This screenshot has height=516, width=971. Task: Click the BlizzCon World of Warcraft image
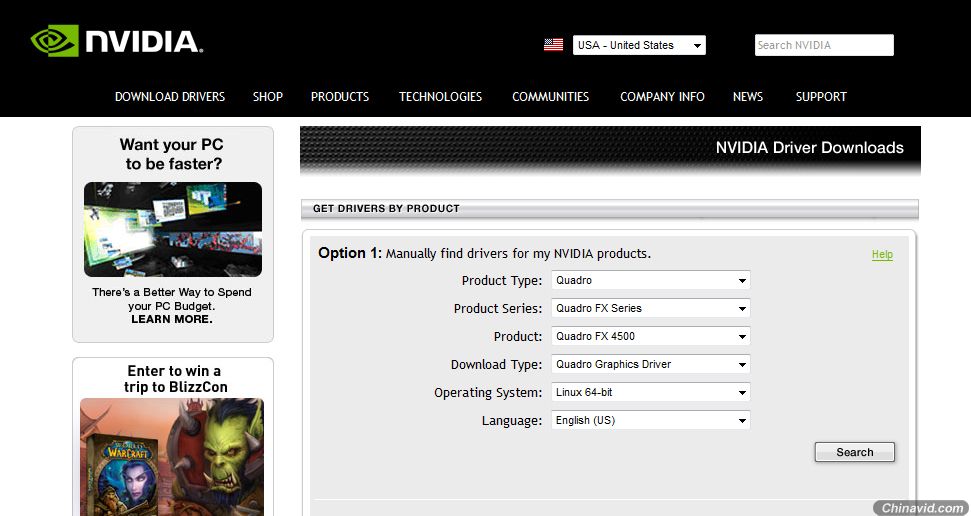pyautogui.click(x=172, y=457)
